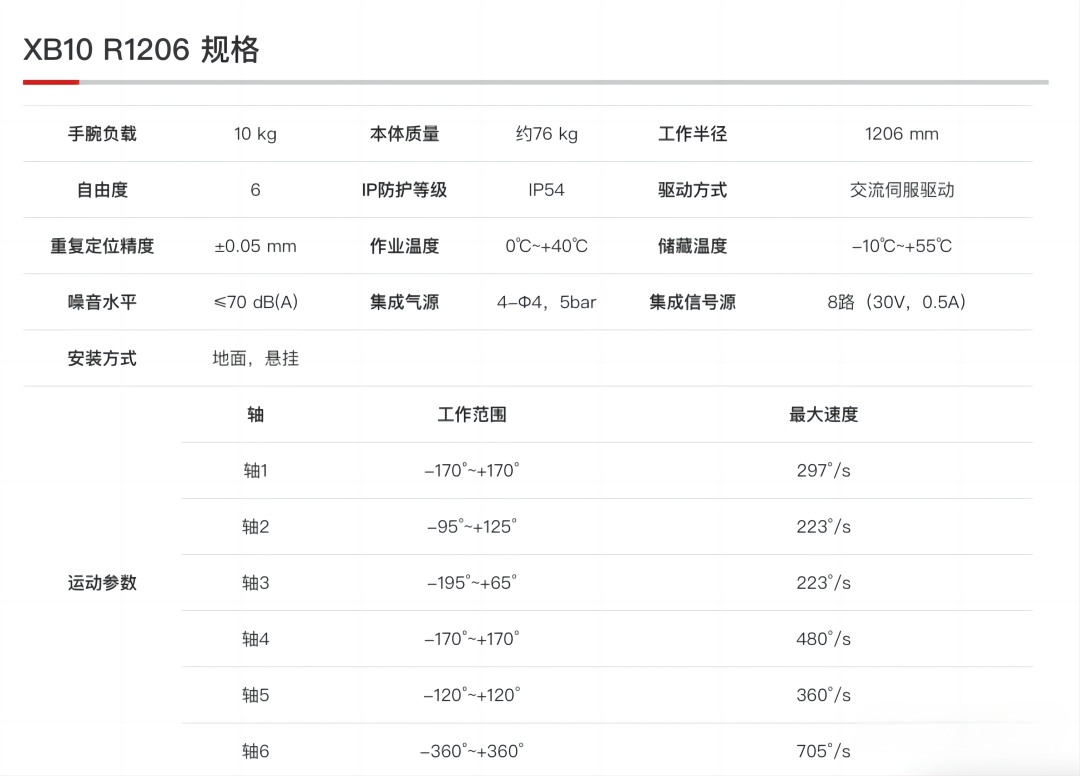Select the -10℃~+55℃ storage temperature value
This screenshot has width=1080, height=776.
click(x=901, y=246)
